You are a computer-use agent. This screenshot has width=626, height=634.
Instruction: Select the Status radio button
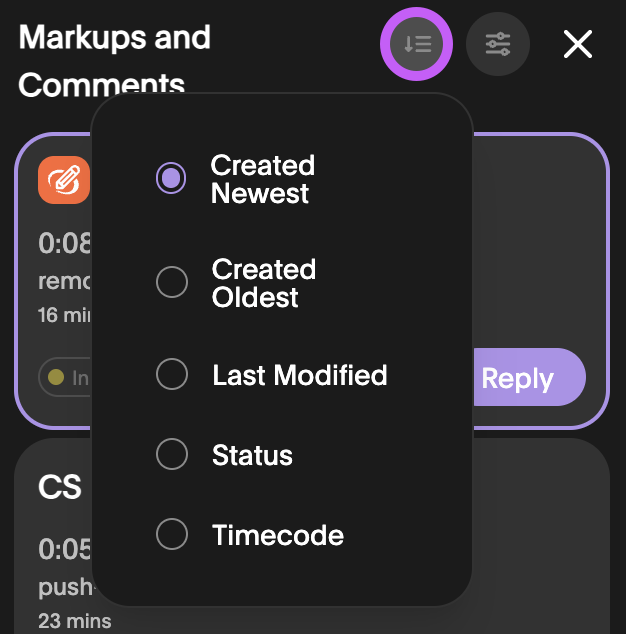pyautogui.click(x=172, y=454)
